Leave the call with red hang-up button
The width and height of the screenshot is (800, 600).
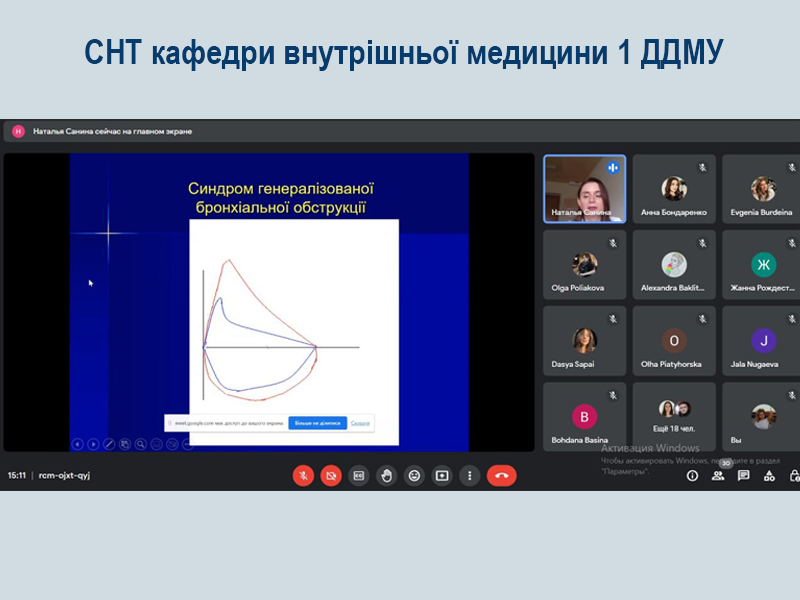coord(501,476)
